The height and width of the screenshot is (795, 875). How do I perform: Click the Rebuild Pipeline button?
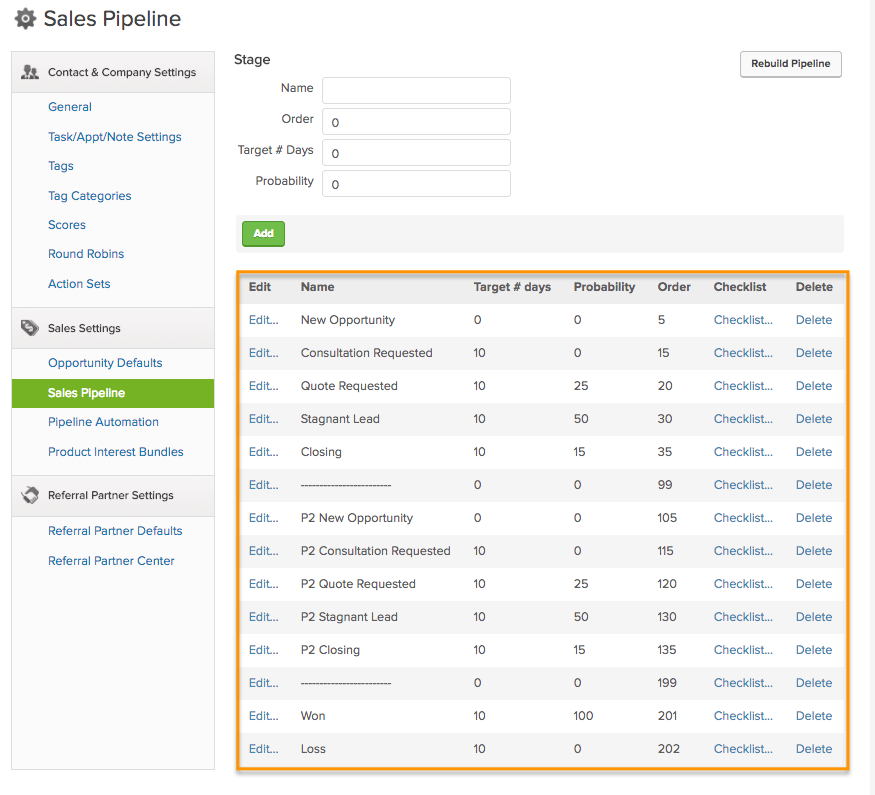click(790, 63)
